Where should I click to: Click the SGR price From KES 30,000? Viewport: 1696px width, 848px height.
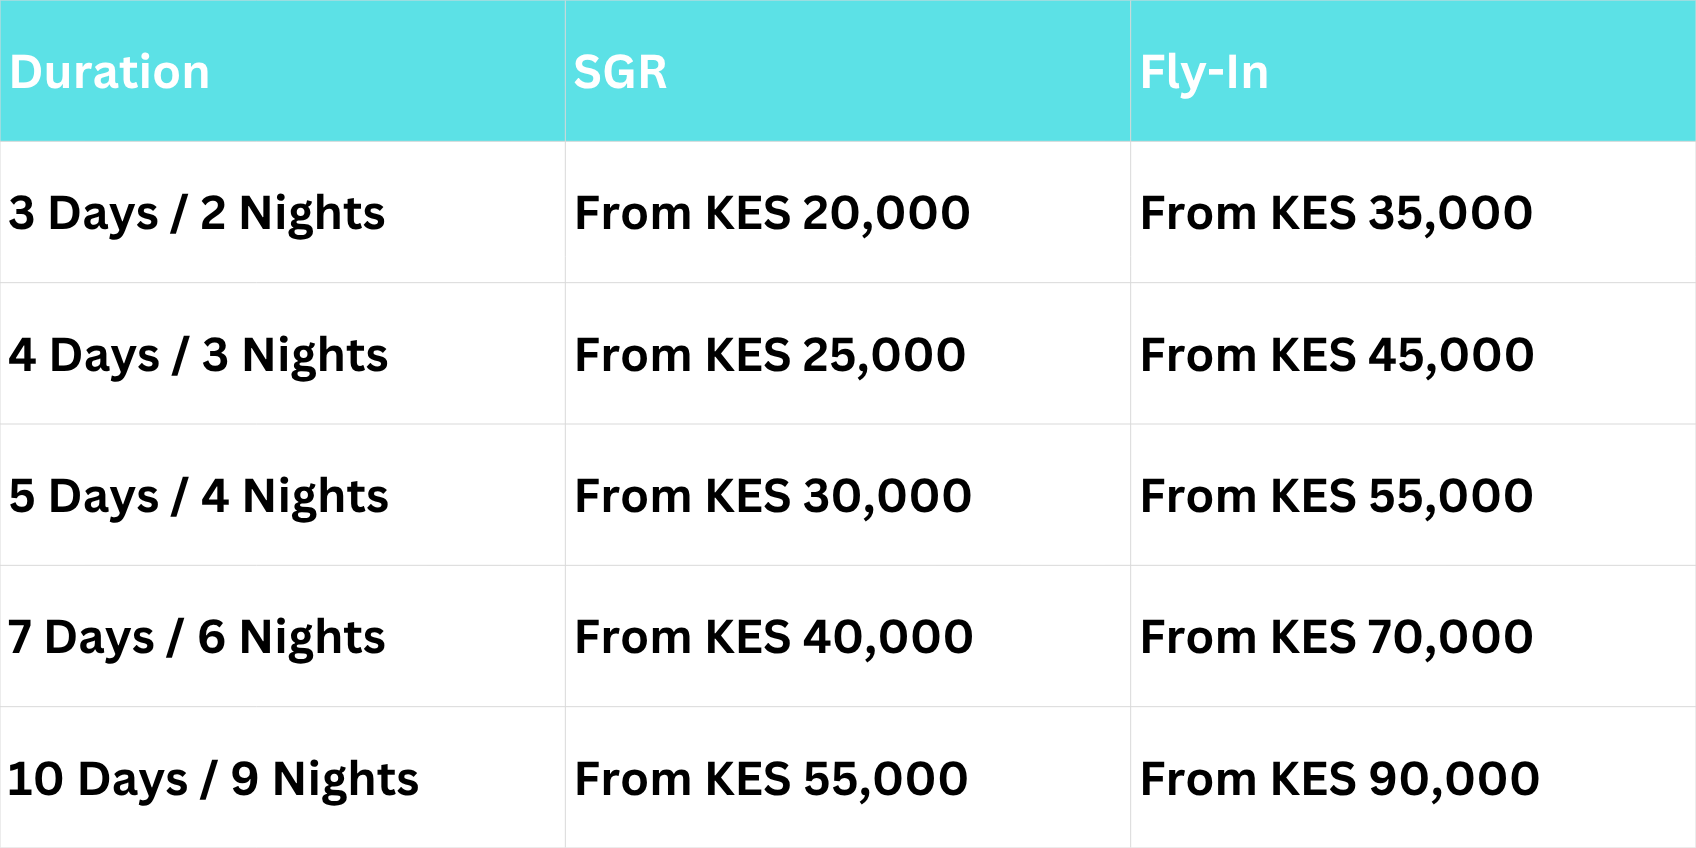(773, 496)
